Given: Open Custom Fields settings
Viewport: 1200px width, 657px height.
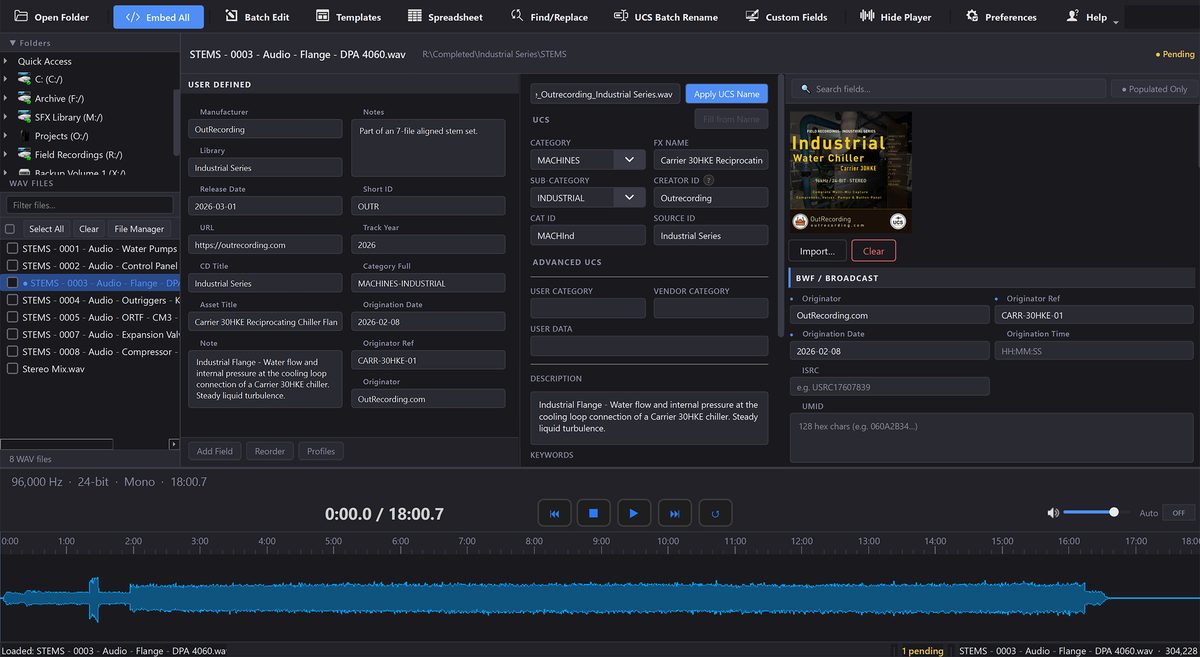Looking at the screenshot, I should (786, 17).
